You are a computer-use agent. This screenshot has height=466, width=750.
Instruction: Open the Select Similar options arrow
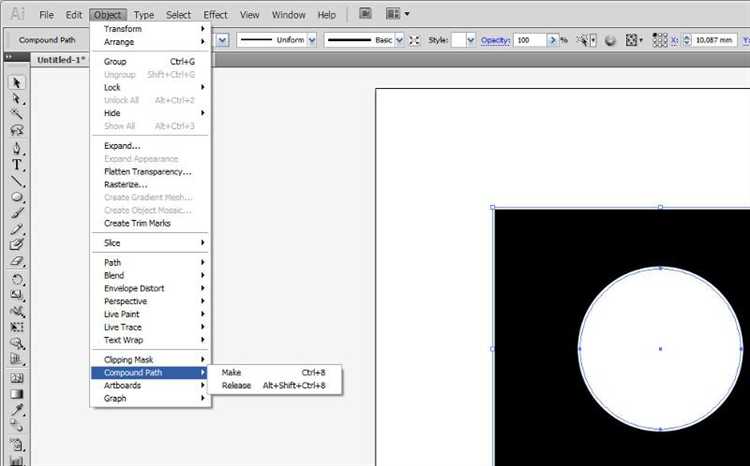tap(593, 40)
